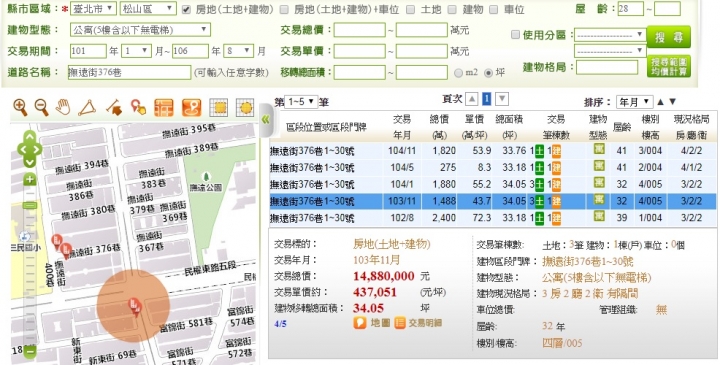Enable the 使用分區 checkbox
Viewport: 720px width, 365px height.
515,35
